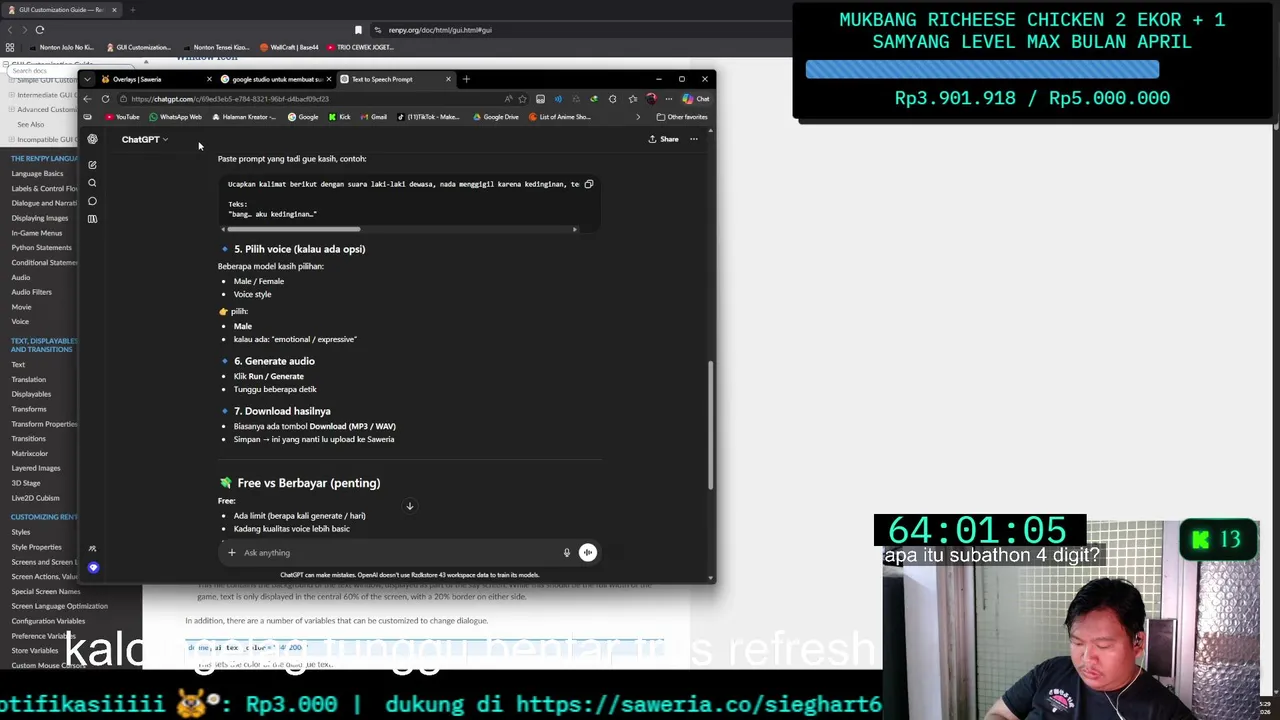Screen dimensions: 1280x720
Task: Click the donation goal progress bar
Action: tap(982, 69)
